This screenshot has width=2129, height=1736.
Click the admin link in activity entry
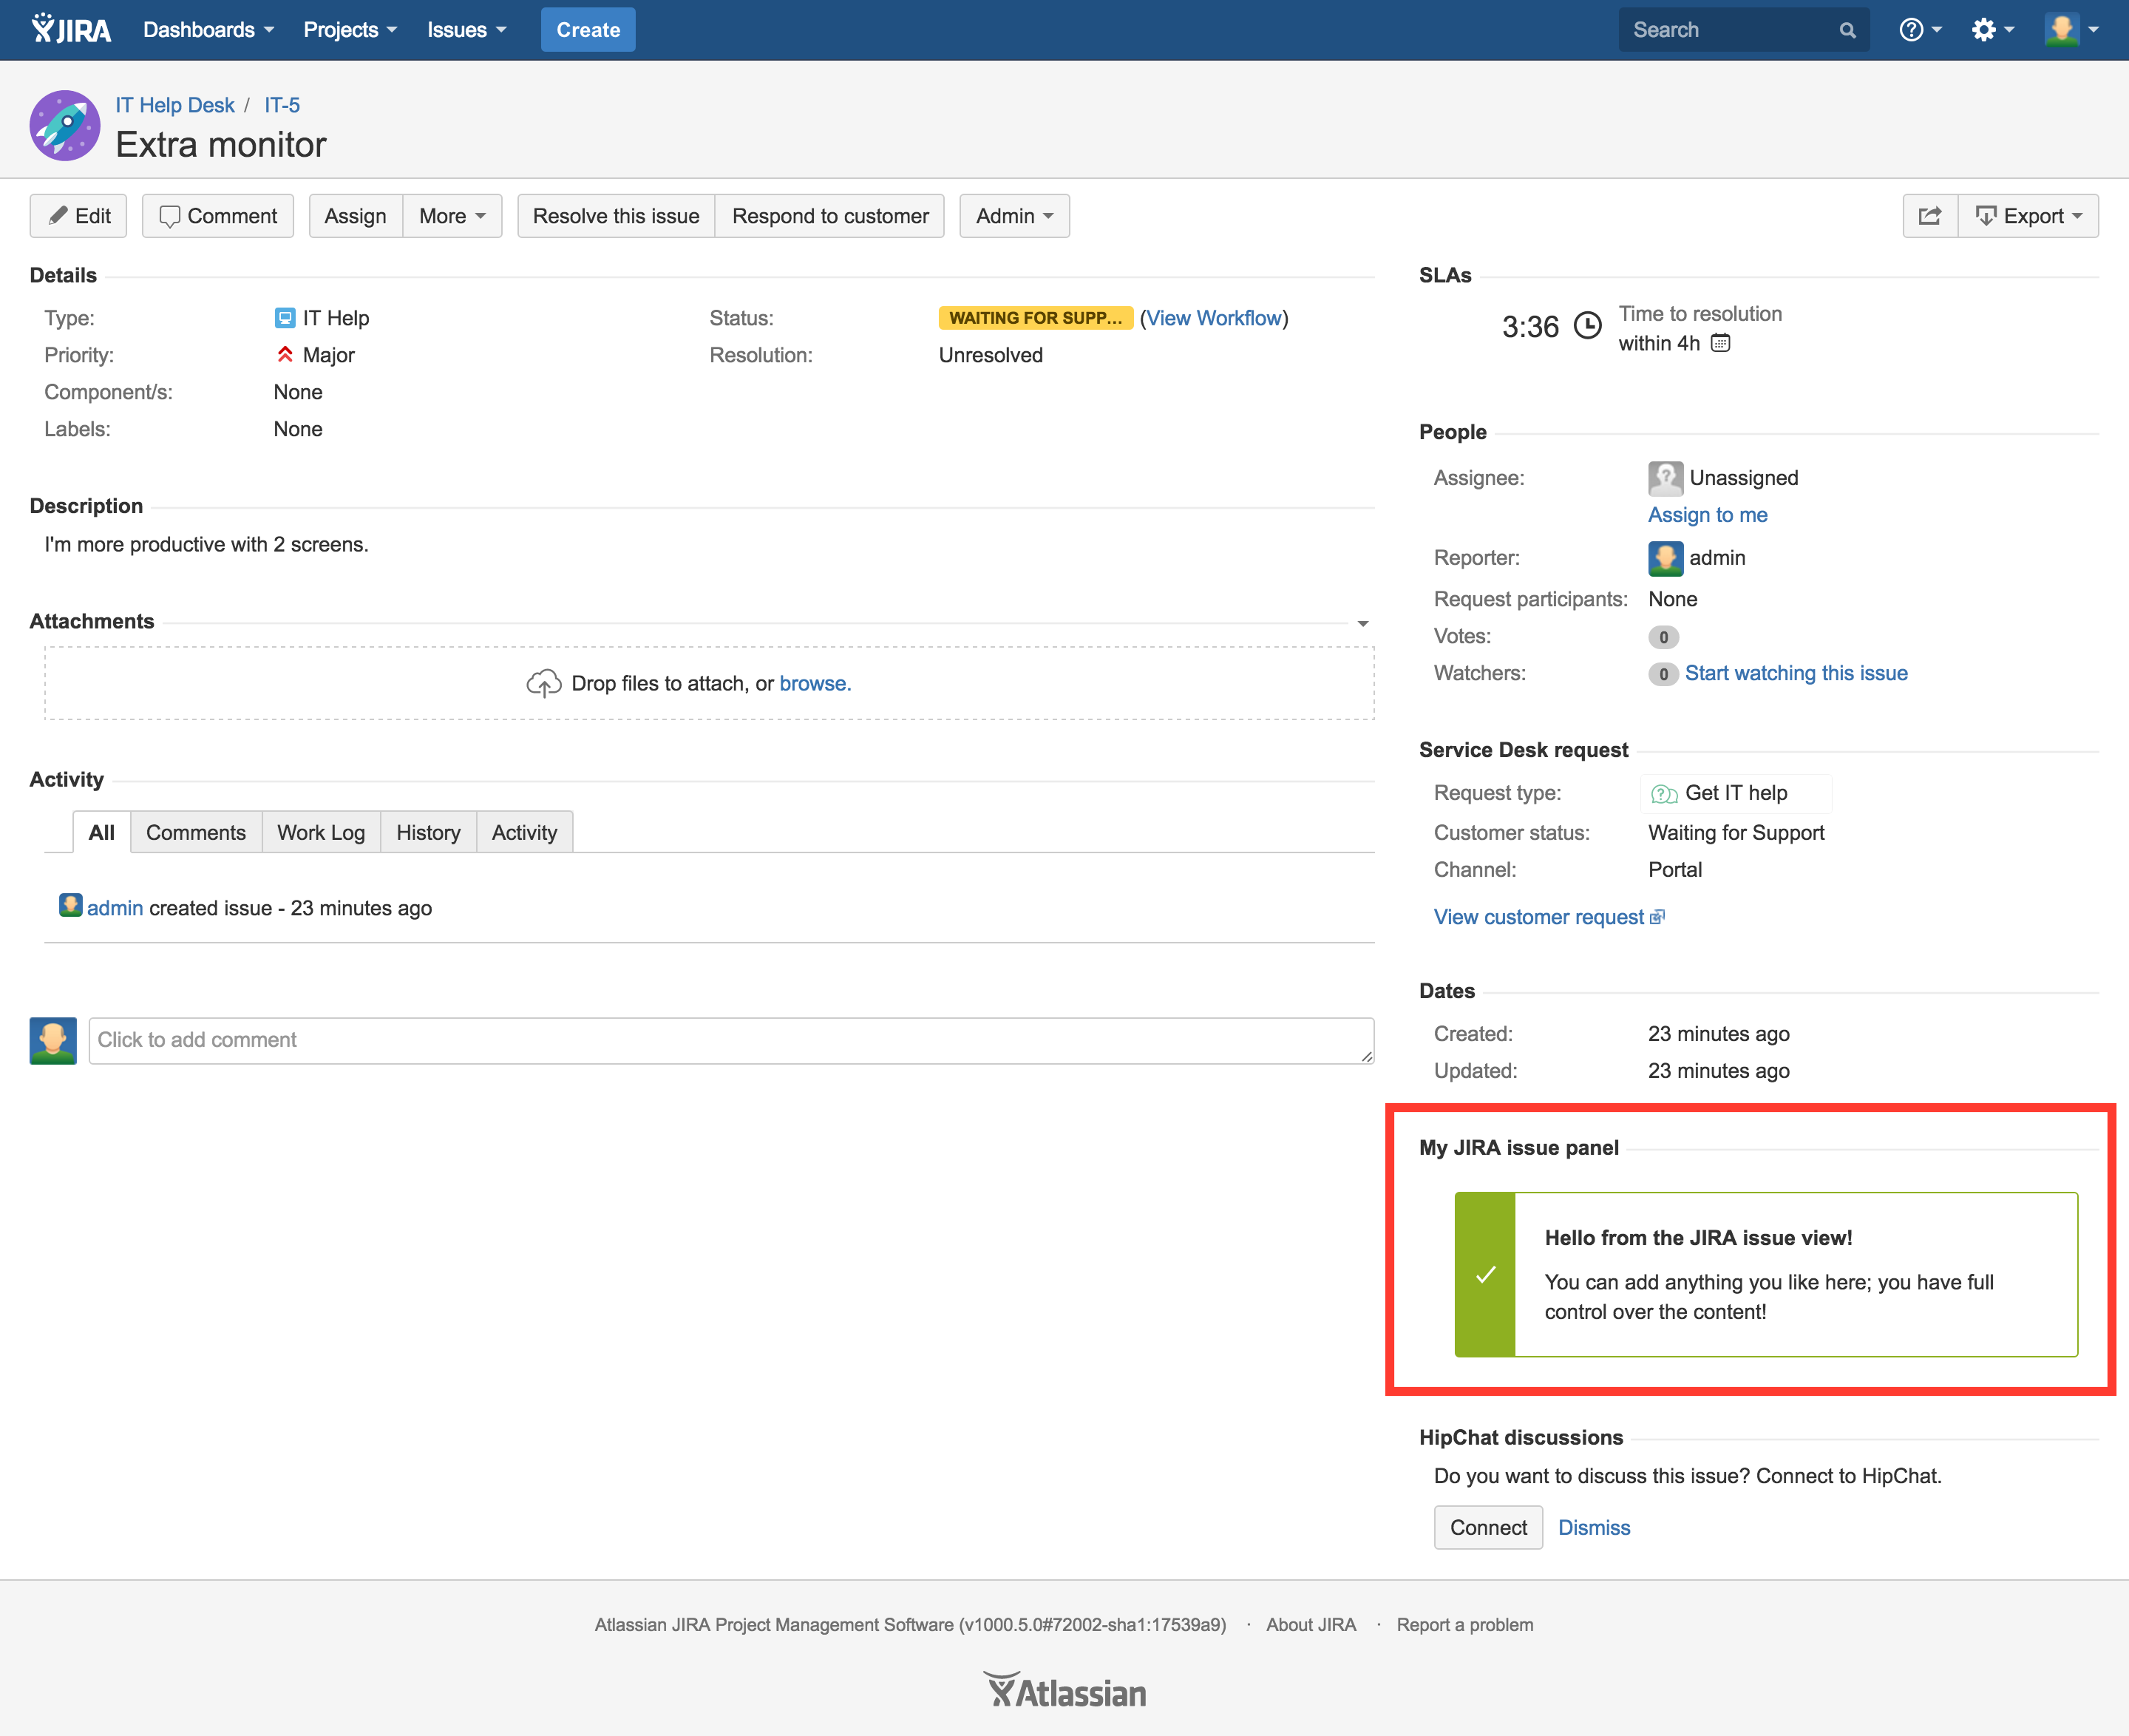coord(115,908)
